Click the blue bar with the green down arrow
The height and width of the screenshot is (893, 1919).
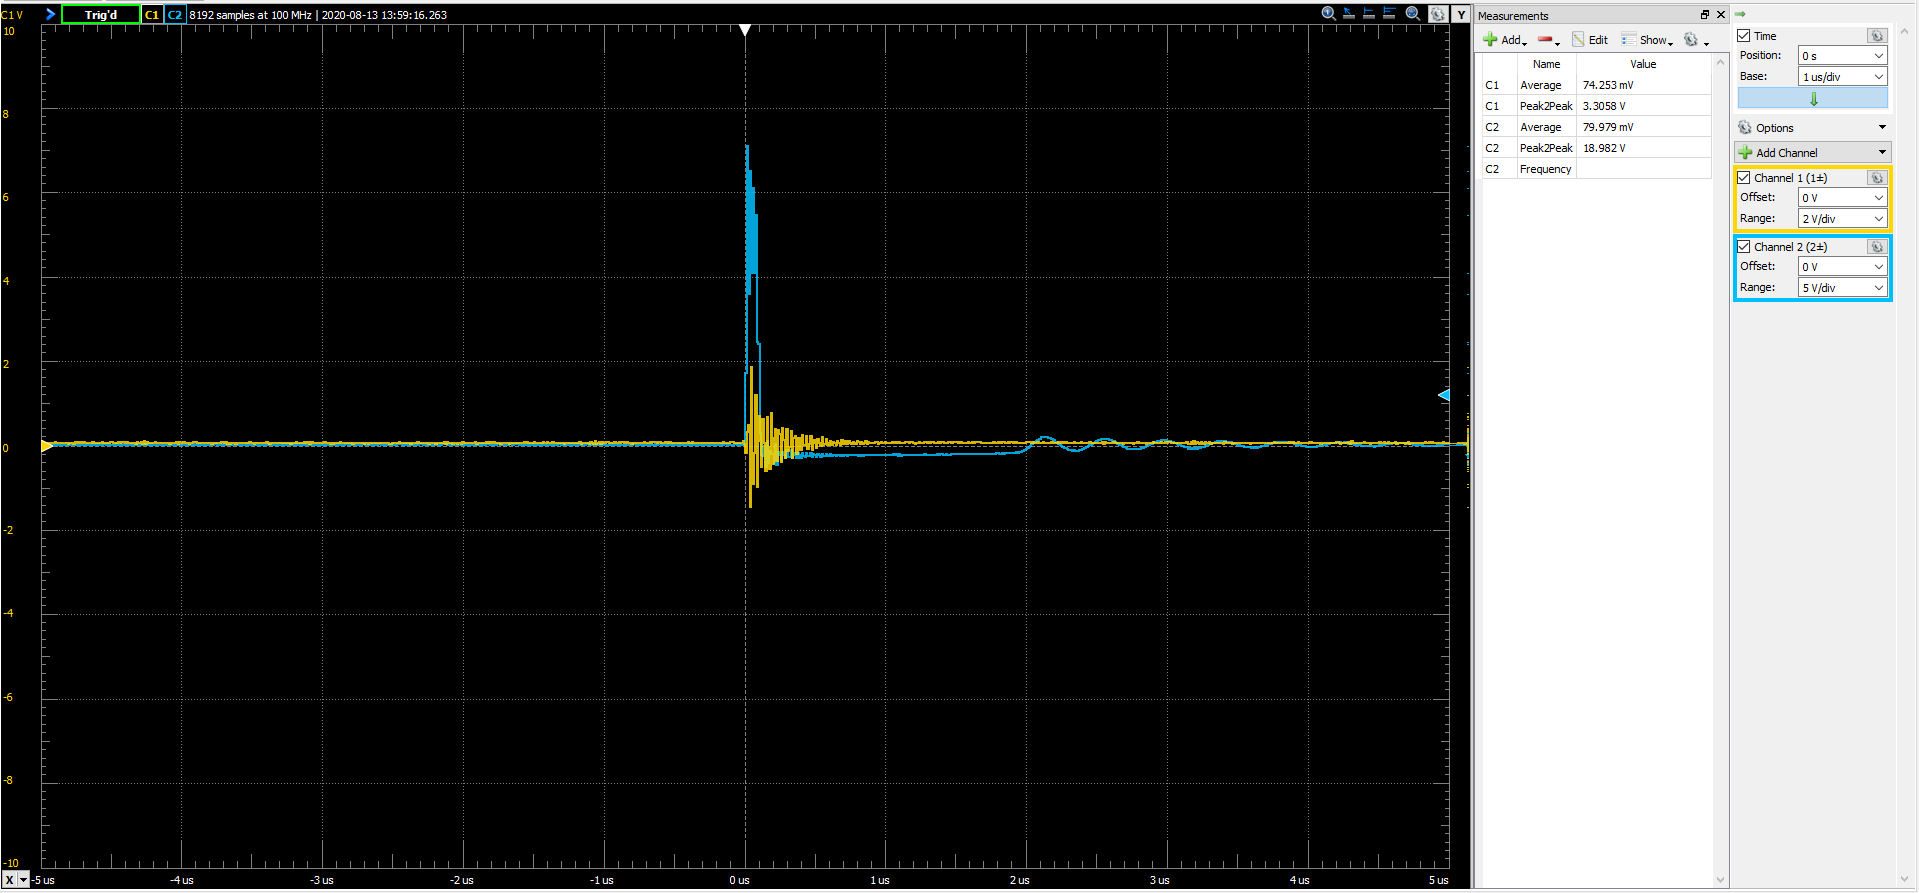[1813, 98]
